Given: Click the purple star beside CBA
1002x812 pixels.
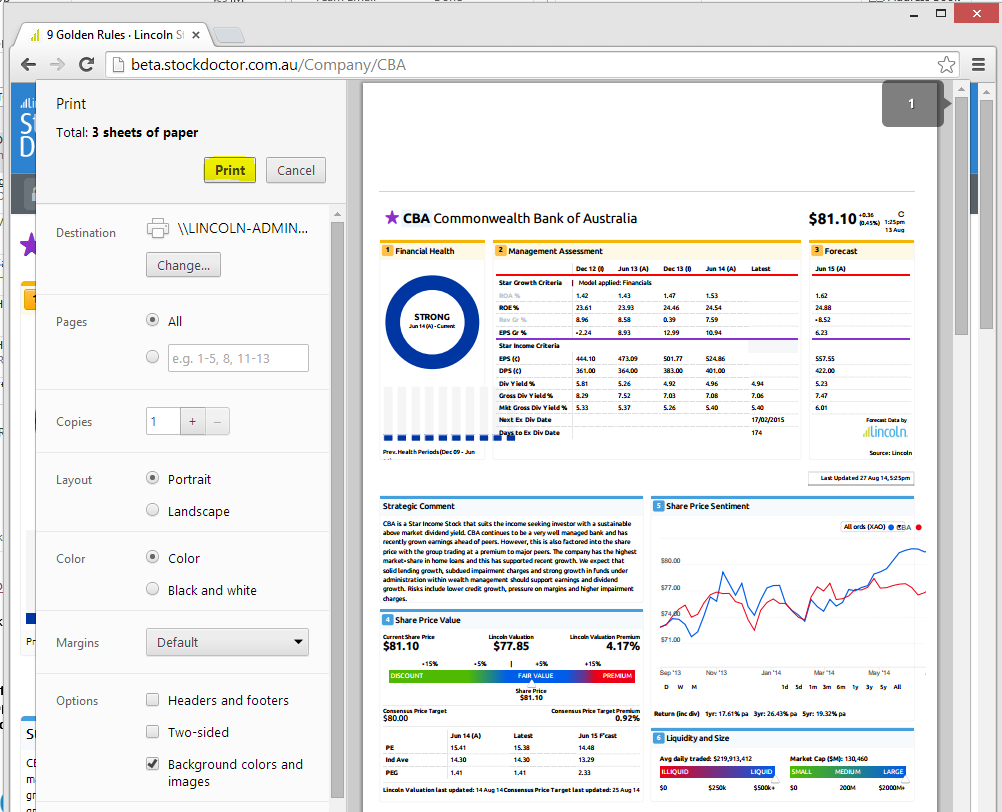Looking at the screenshot, I should click(x=392, y=218).
